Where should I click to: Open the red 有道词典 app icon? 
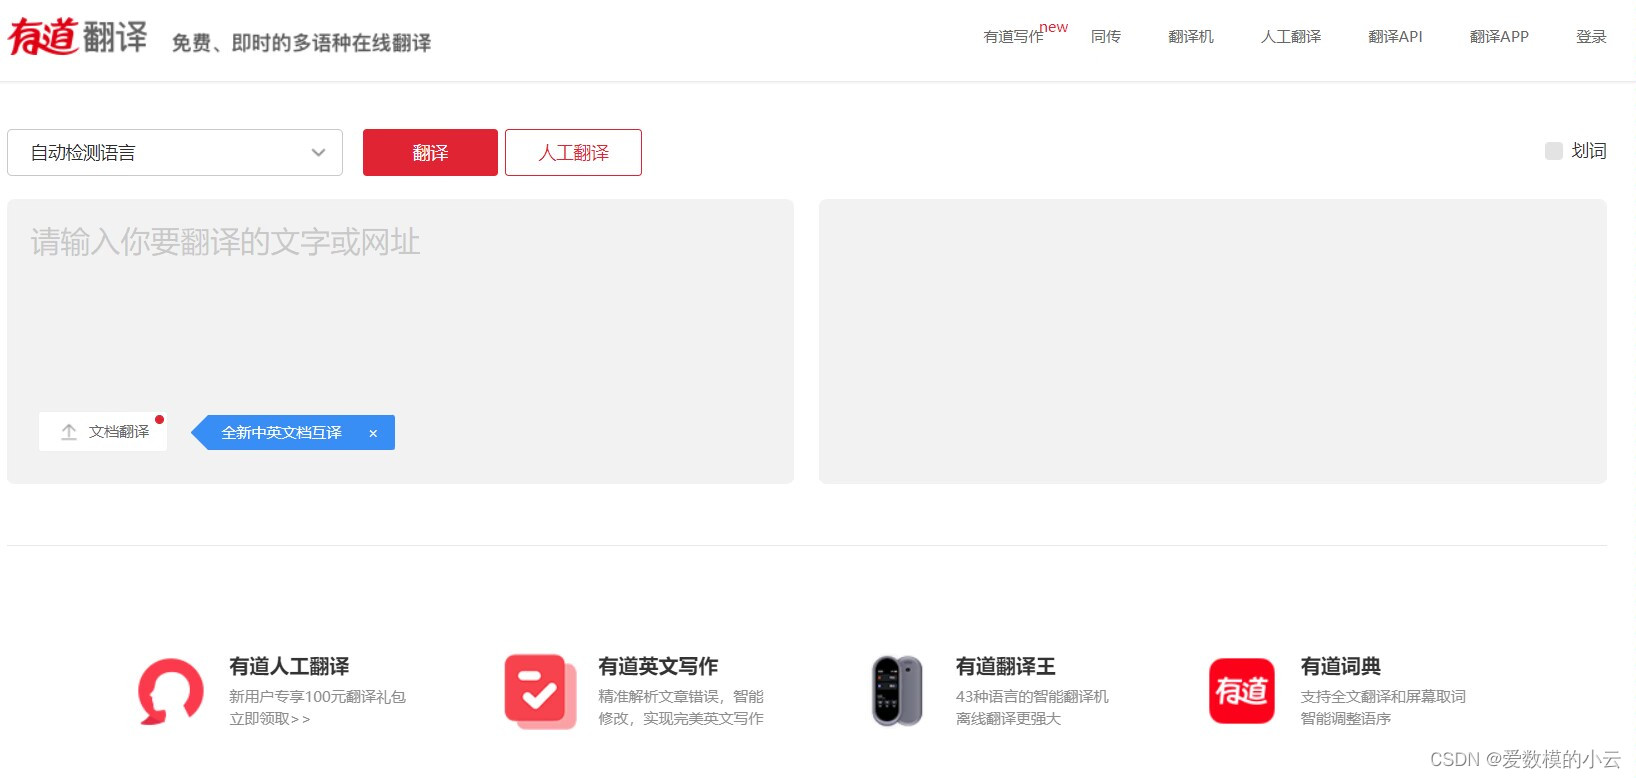(x=1242, y=691)
